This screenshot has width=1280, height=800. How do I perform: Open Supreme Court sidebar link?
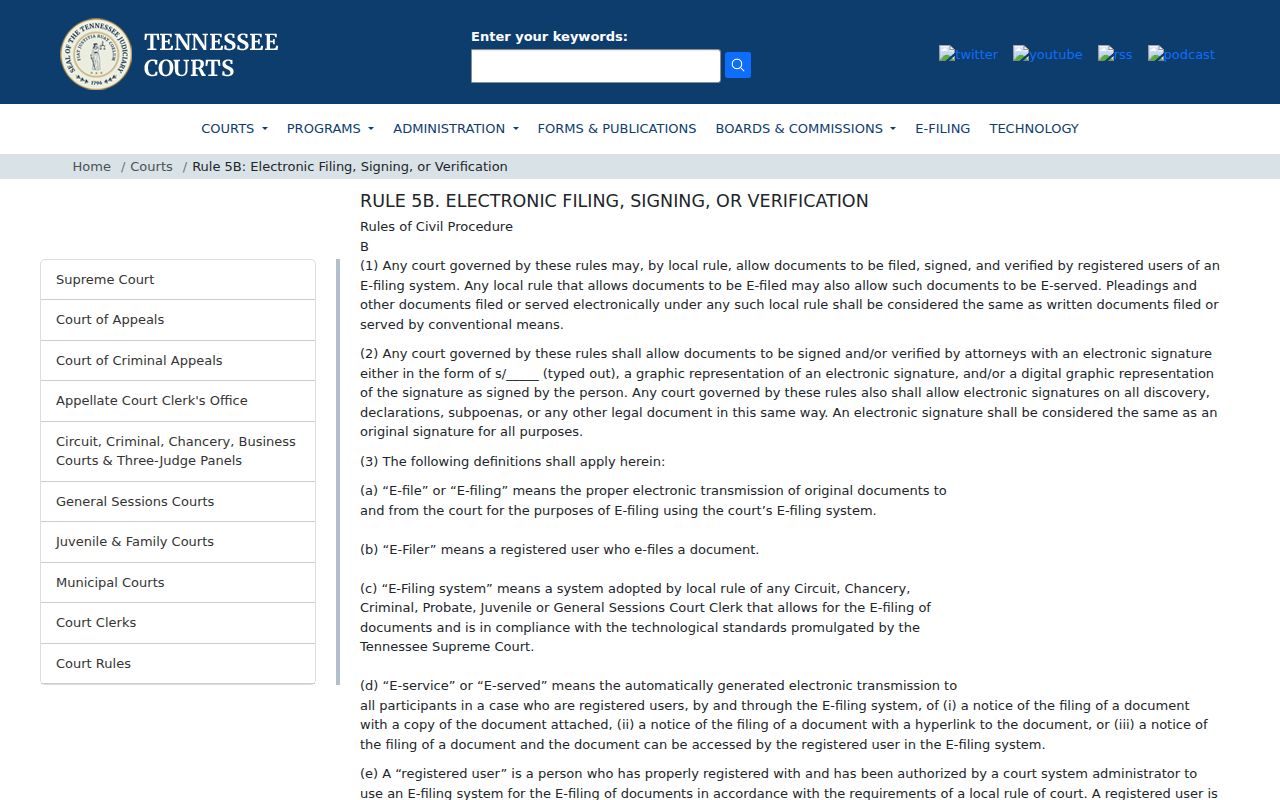coord(178,280)
